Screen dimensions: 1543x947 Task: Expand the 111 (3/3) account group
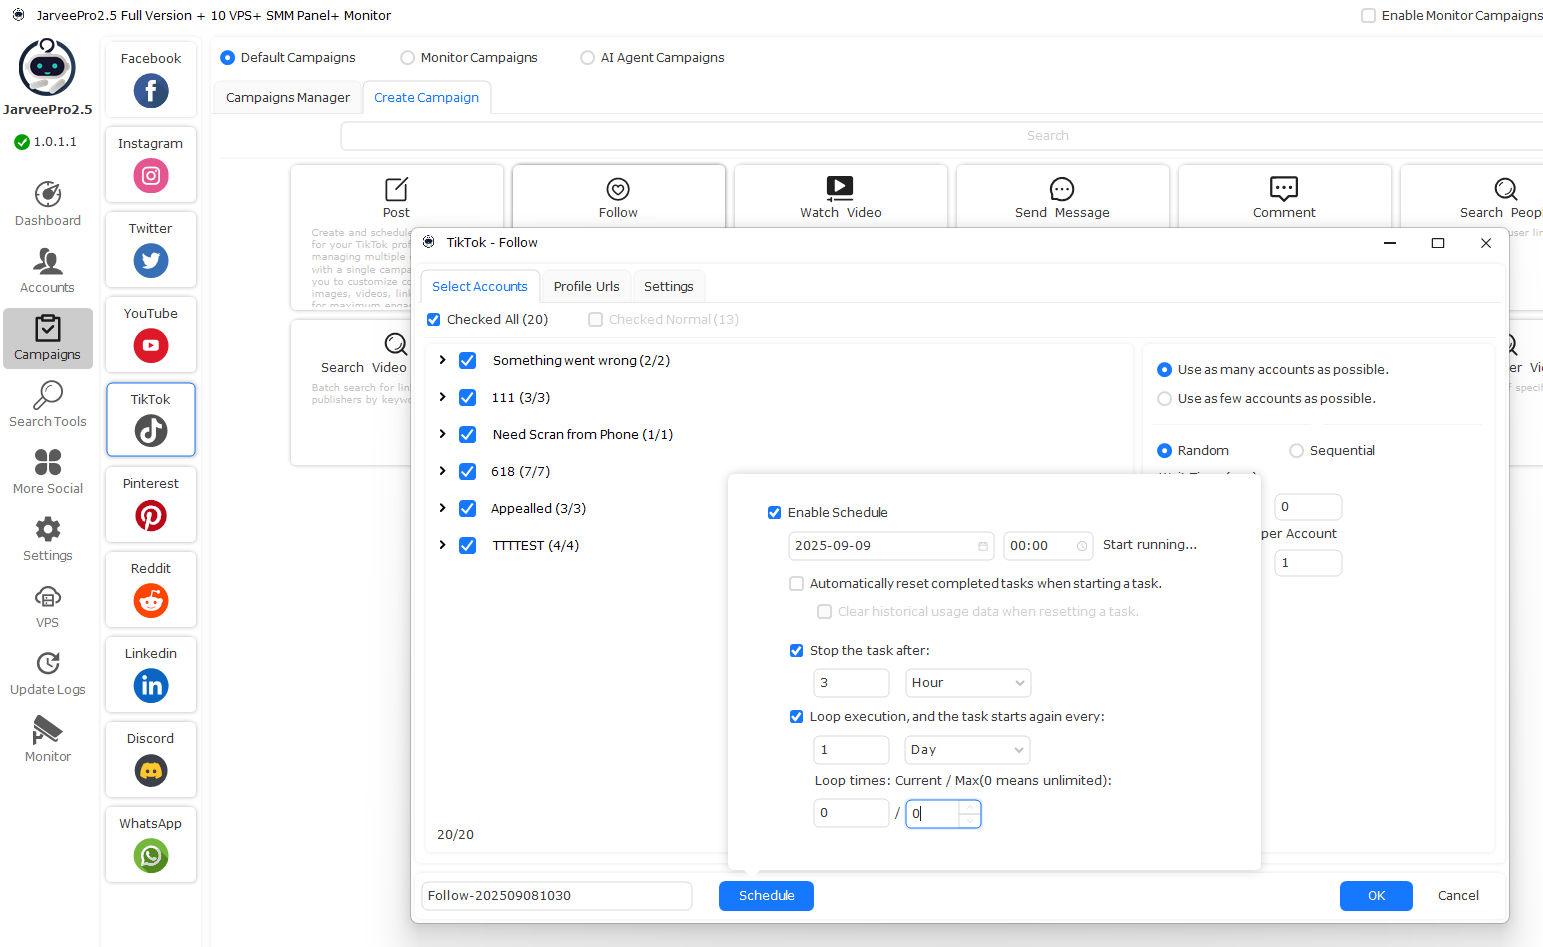[442, 397]
